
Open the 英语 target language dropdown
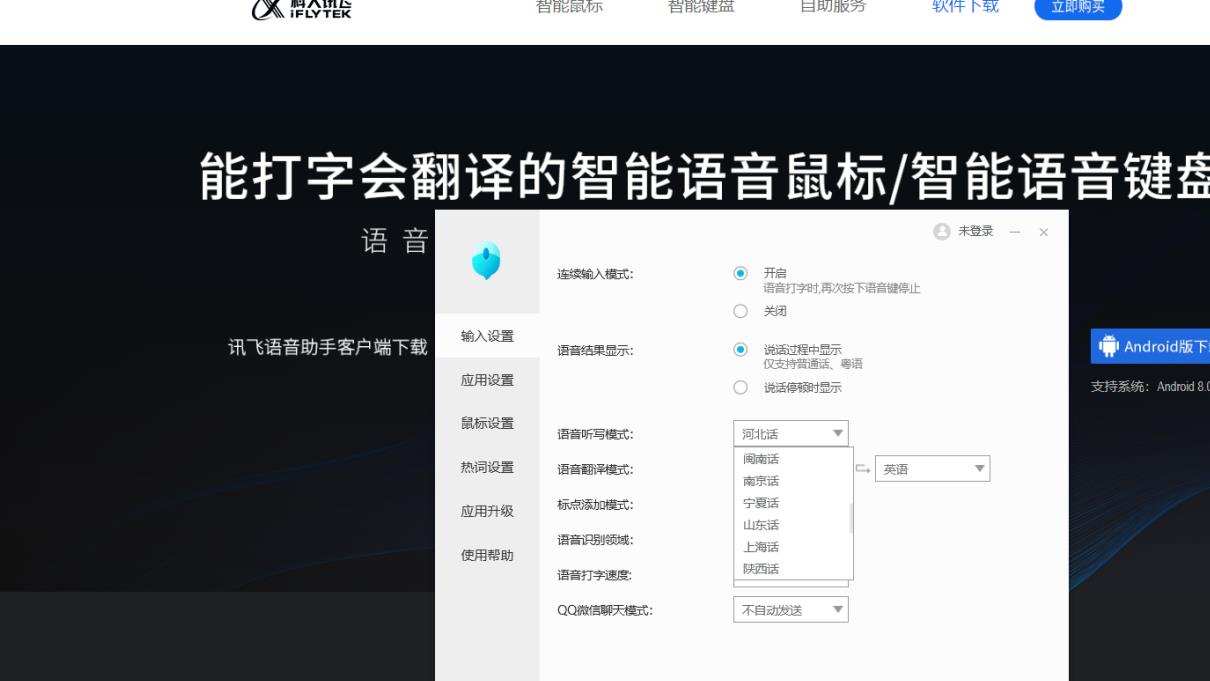click(932, 469)
